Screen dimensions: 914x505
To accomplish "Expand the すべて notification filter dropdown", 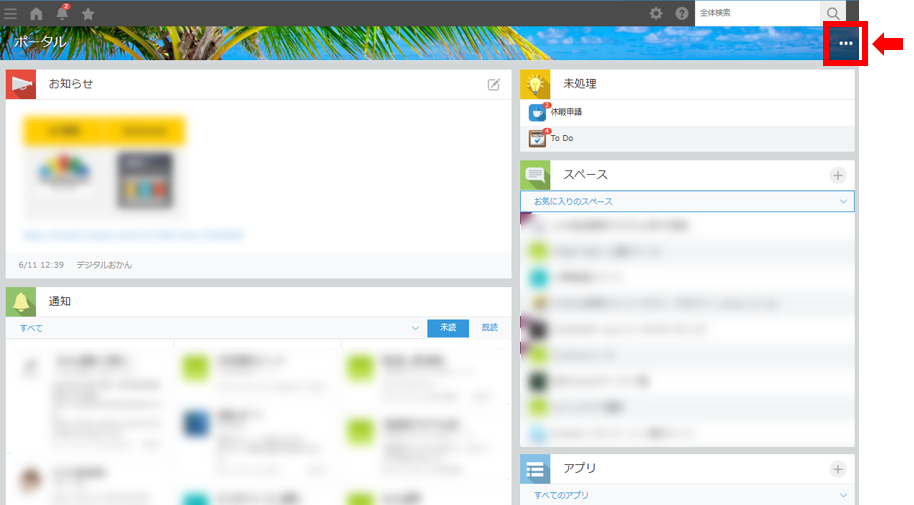I will pyautogui.click(x=414, y=328).
